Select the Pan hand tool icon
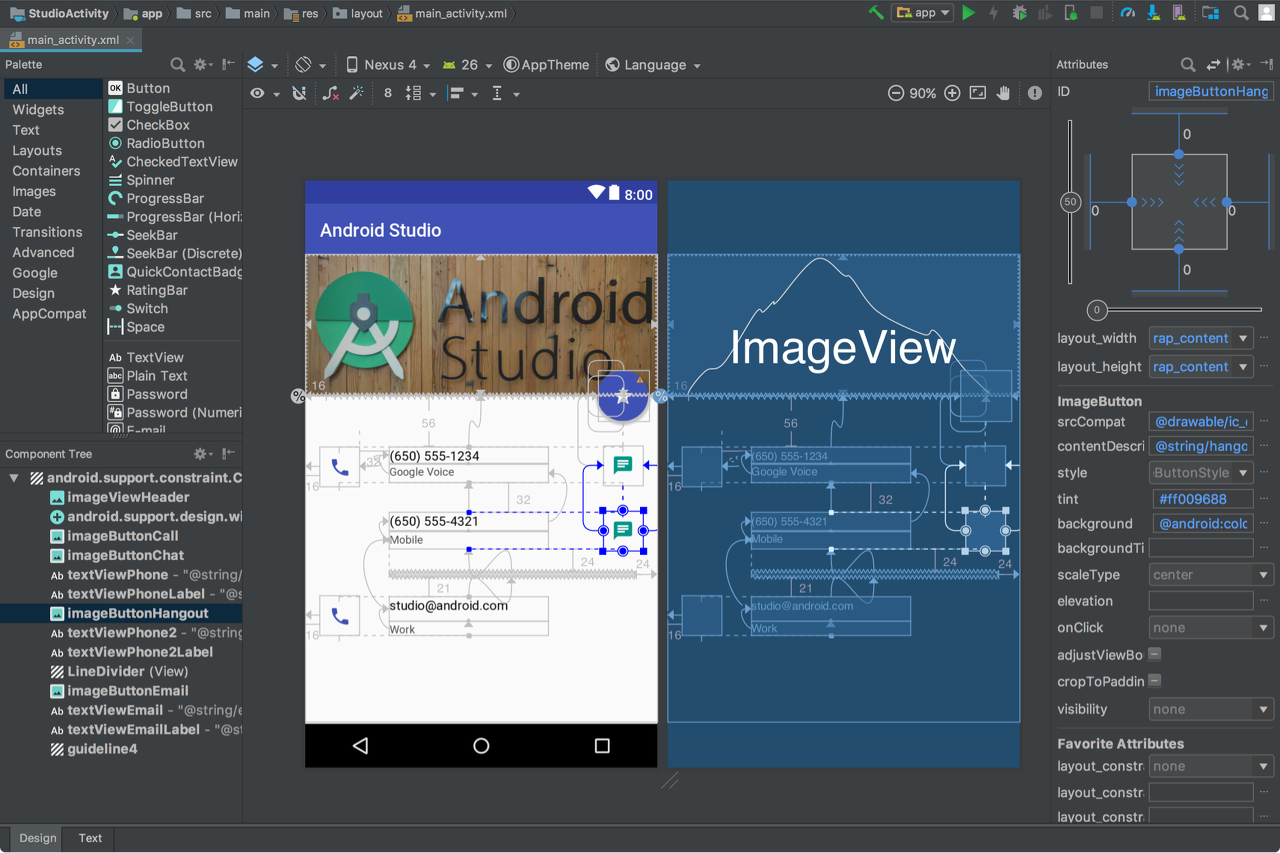Image resolution: width=1280 pixels, height=853 pixels. click(x=1003, y=93)
